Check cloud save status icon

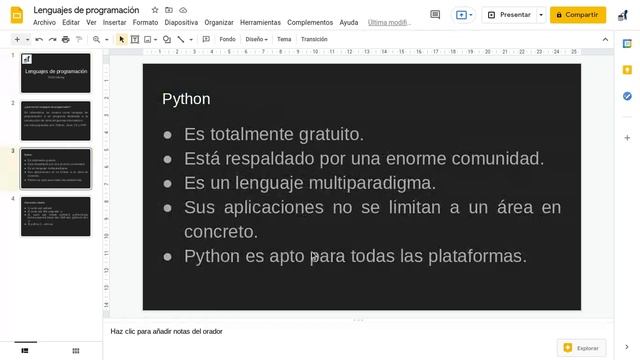(183, 10)
